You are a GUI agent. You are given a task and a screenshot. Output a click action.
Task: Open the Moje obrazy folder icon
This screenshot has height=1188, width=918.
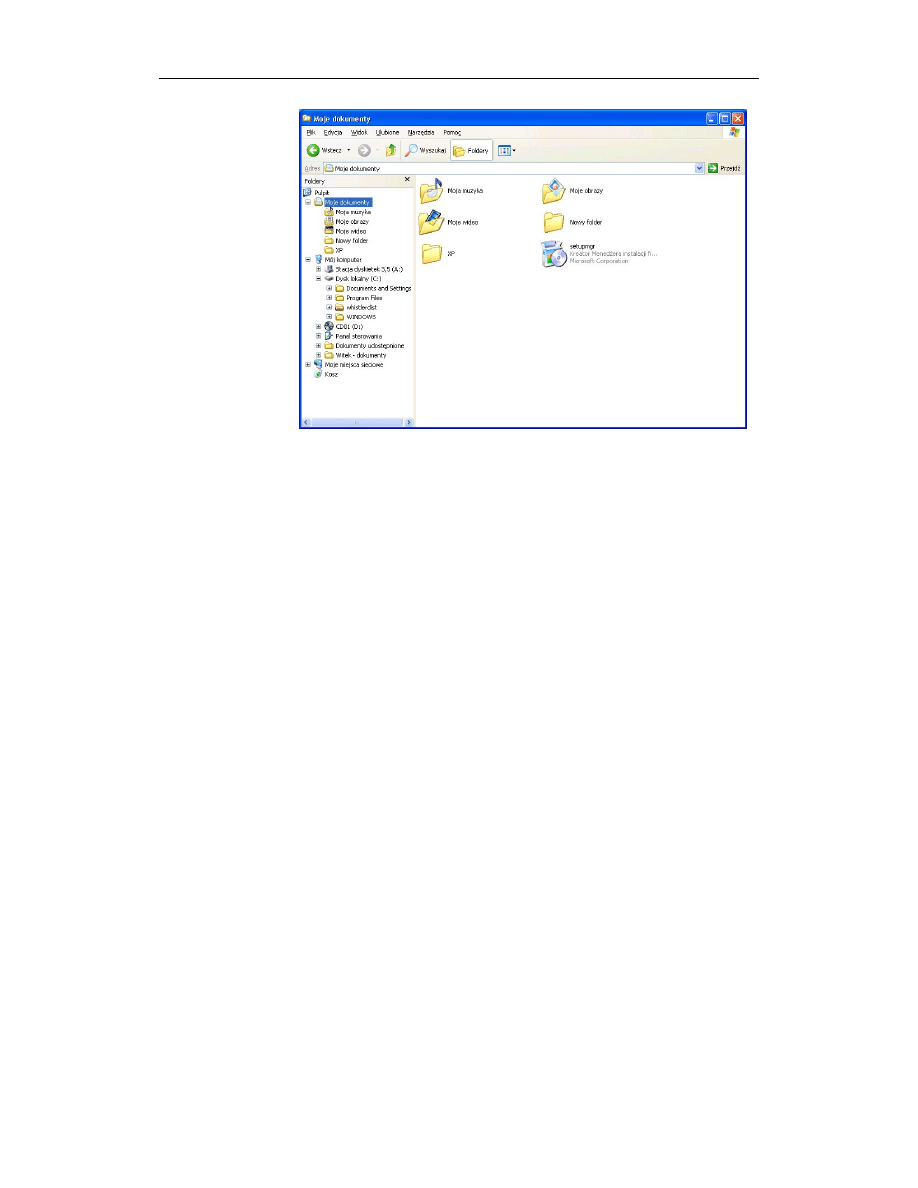click(x=552, y=190)
